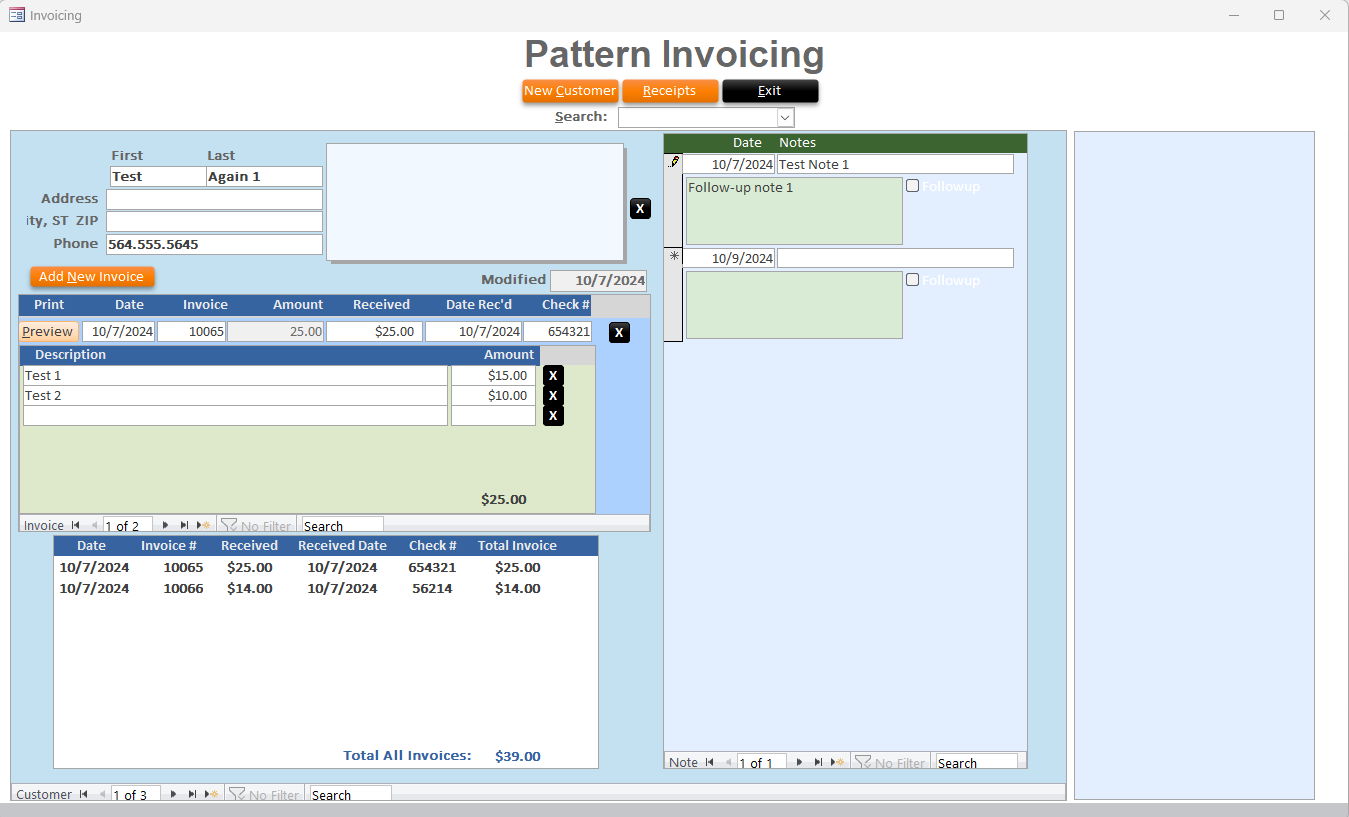Image resolution: width=1349 pixels, height=817 pixels.
Task: Open the top Search dropdown arrow
Action: [785, 118]
